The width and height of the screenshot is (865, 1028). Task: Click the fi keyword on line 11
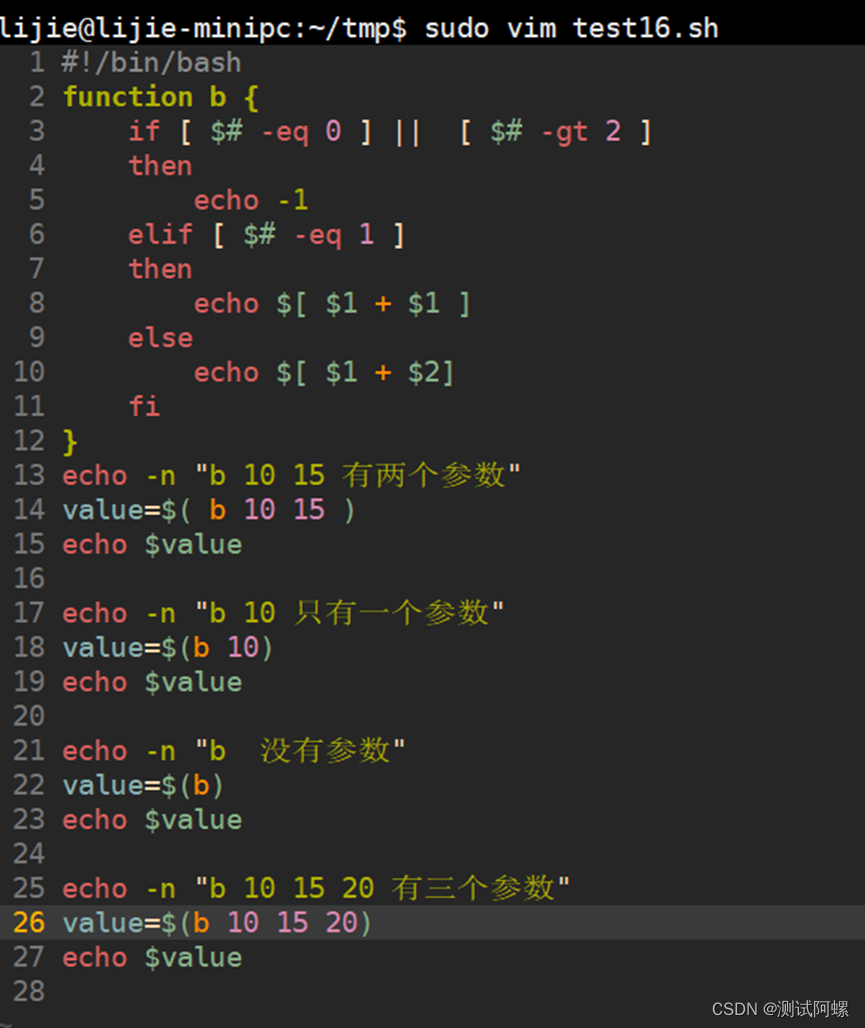[144, 406]
